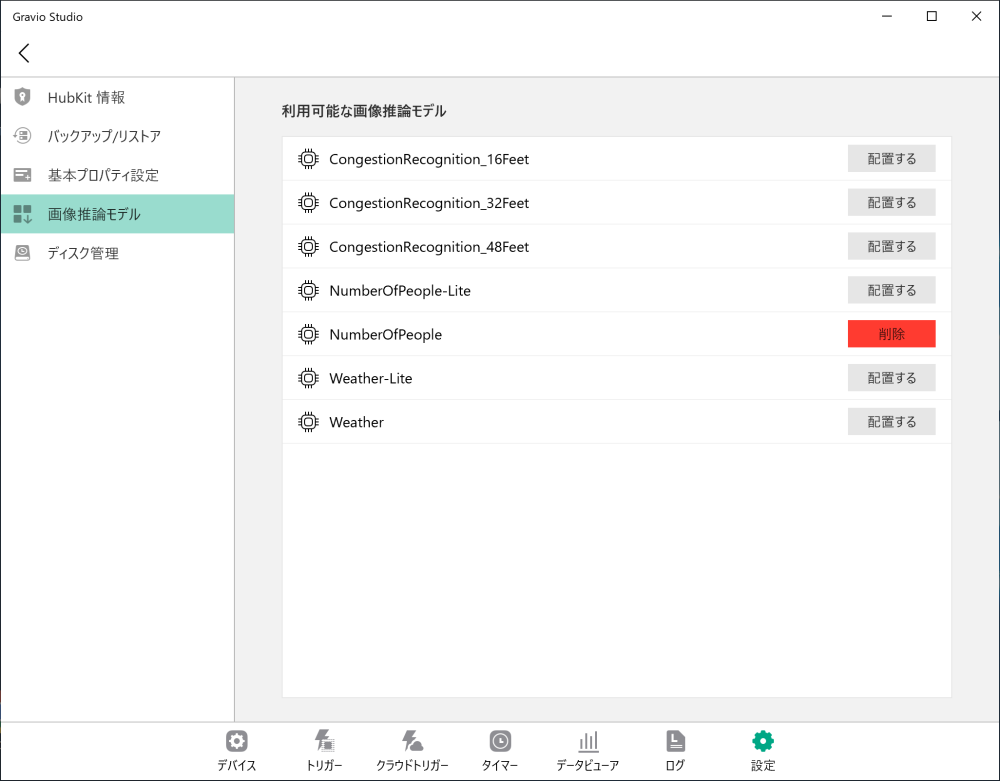Select the CongestionRecognition_16Feet model name
The width and height of the screenshot is (1000, 781).
coord(429,159)
